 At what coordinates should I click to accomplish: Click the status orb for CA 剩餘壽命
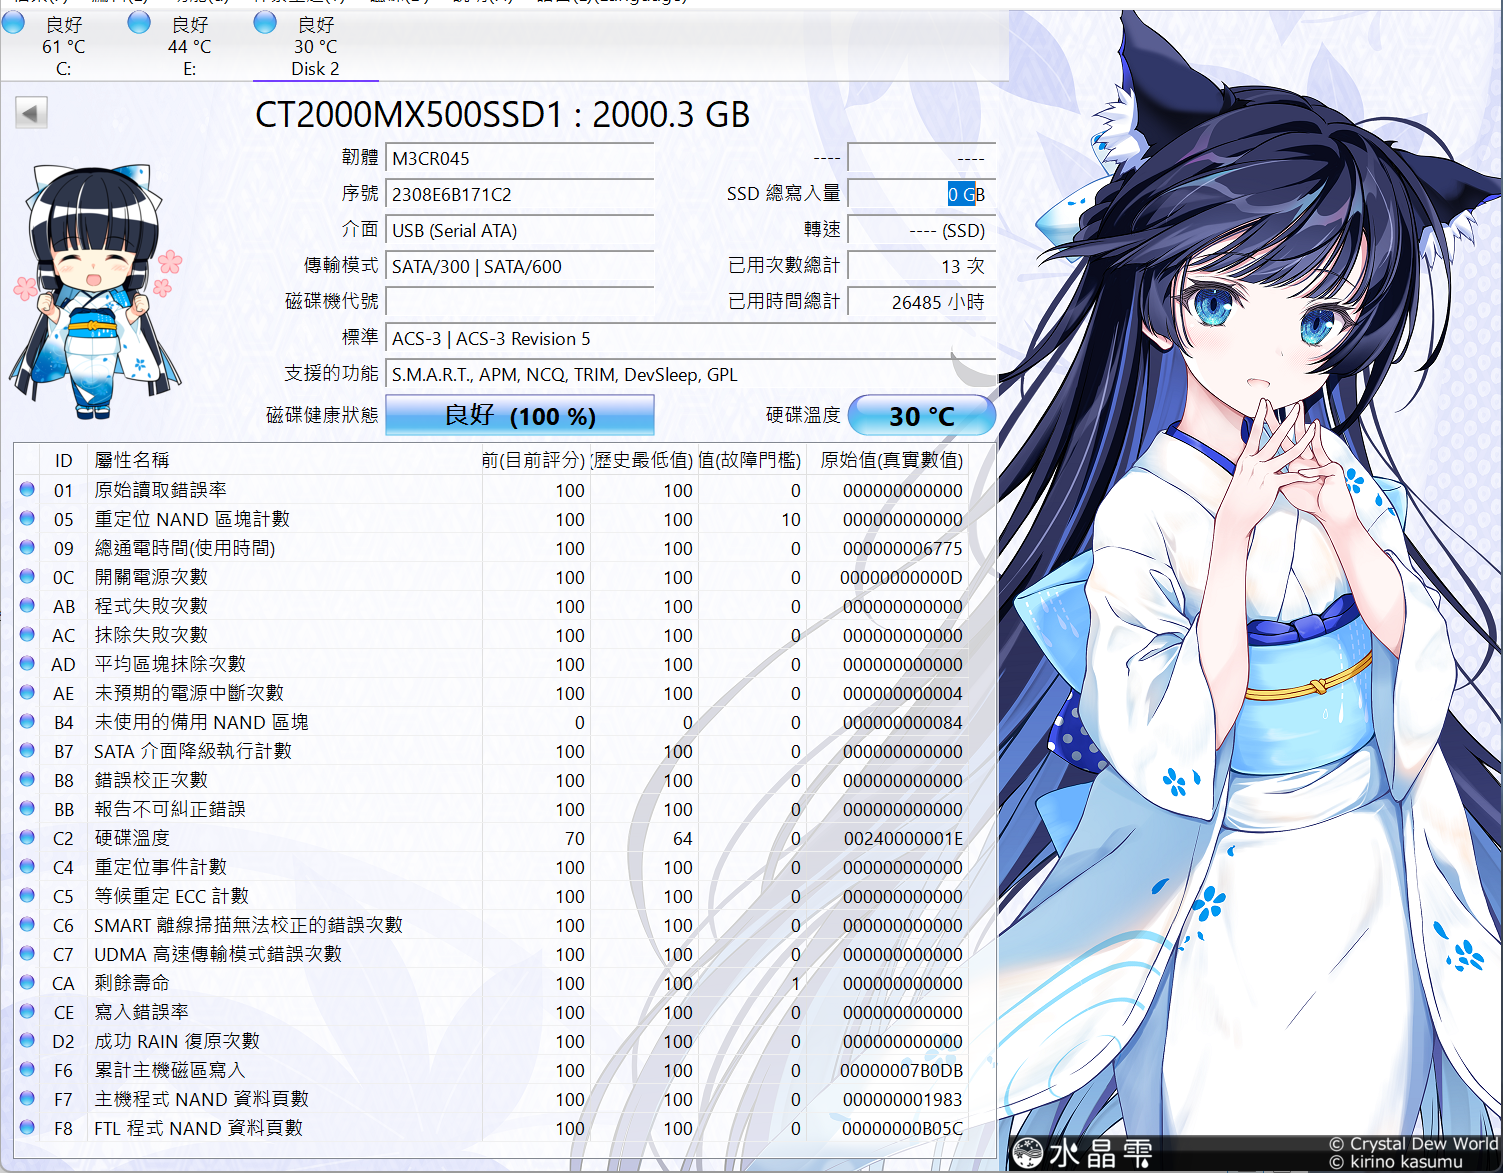point(27,983)
